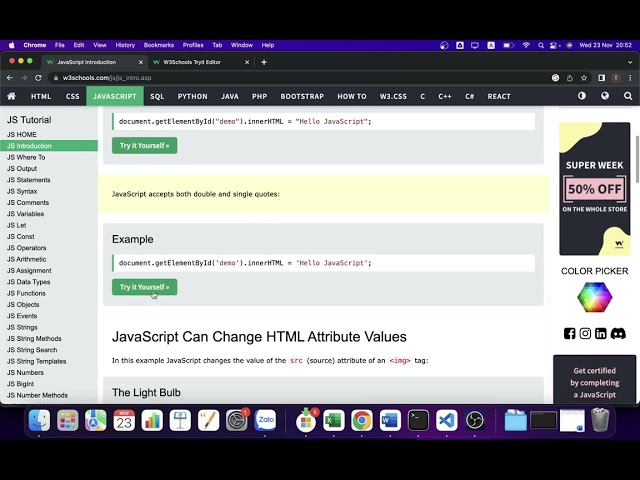
Task: Open the Google translate icon in address bar
Action: click(x=556, y=78)
